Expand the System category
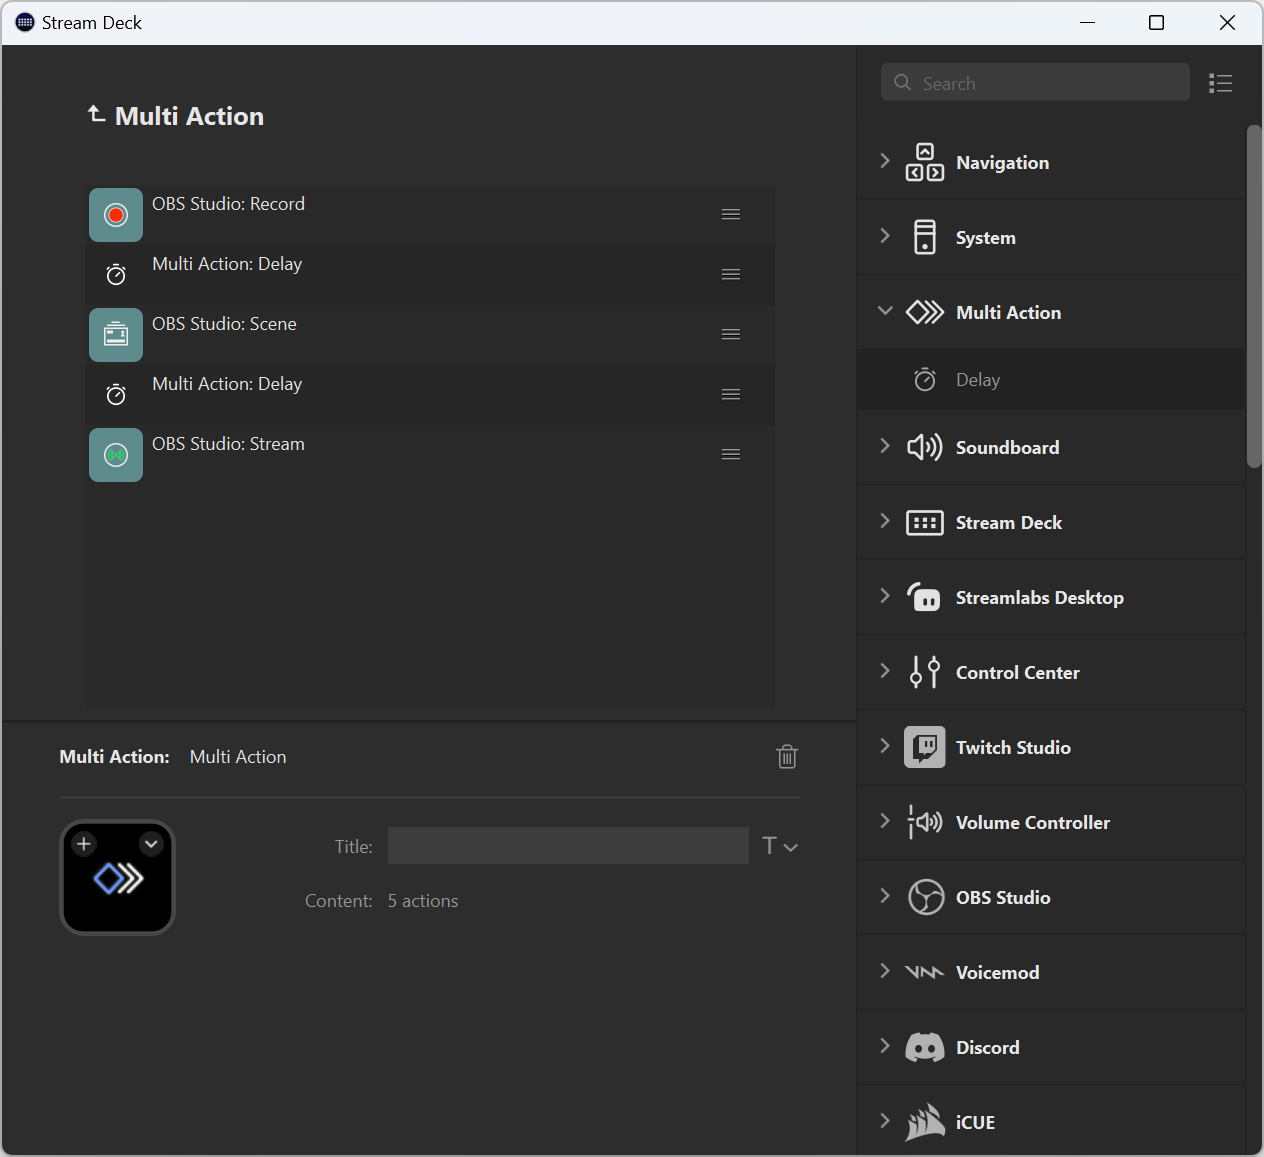 click(884, 236)
